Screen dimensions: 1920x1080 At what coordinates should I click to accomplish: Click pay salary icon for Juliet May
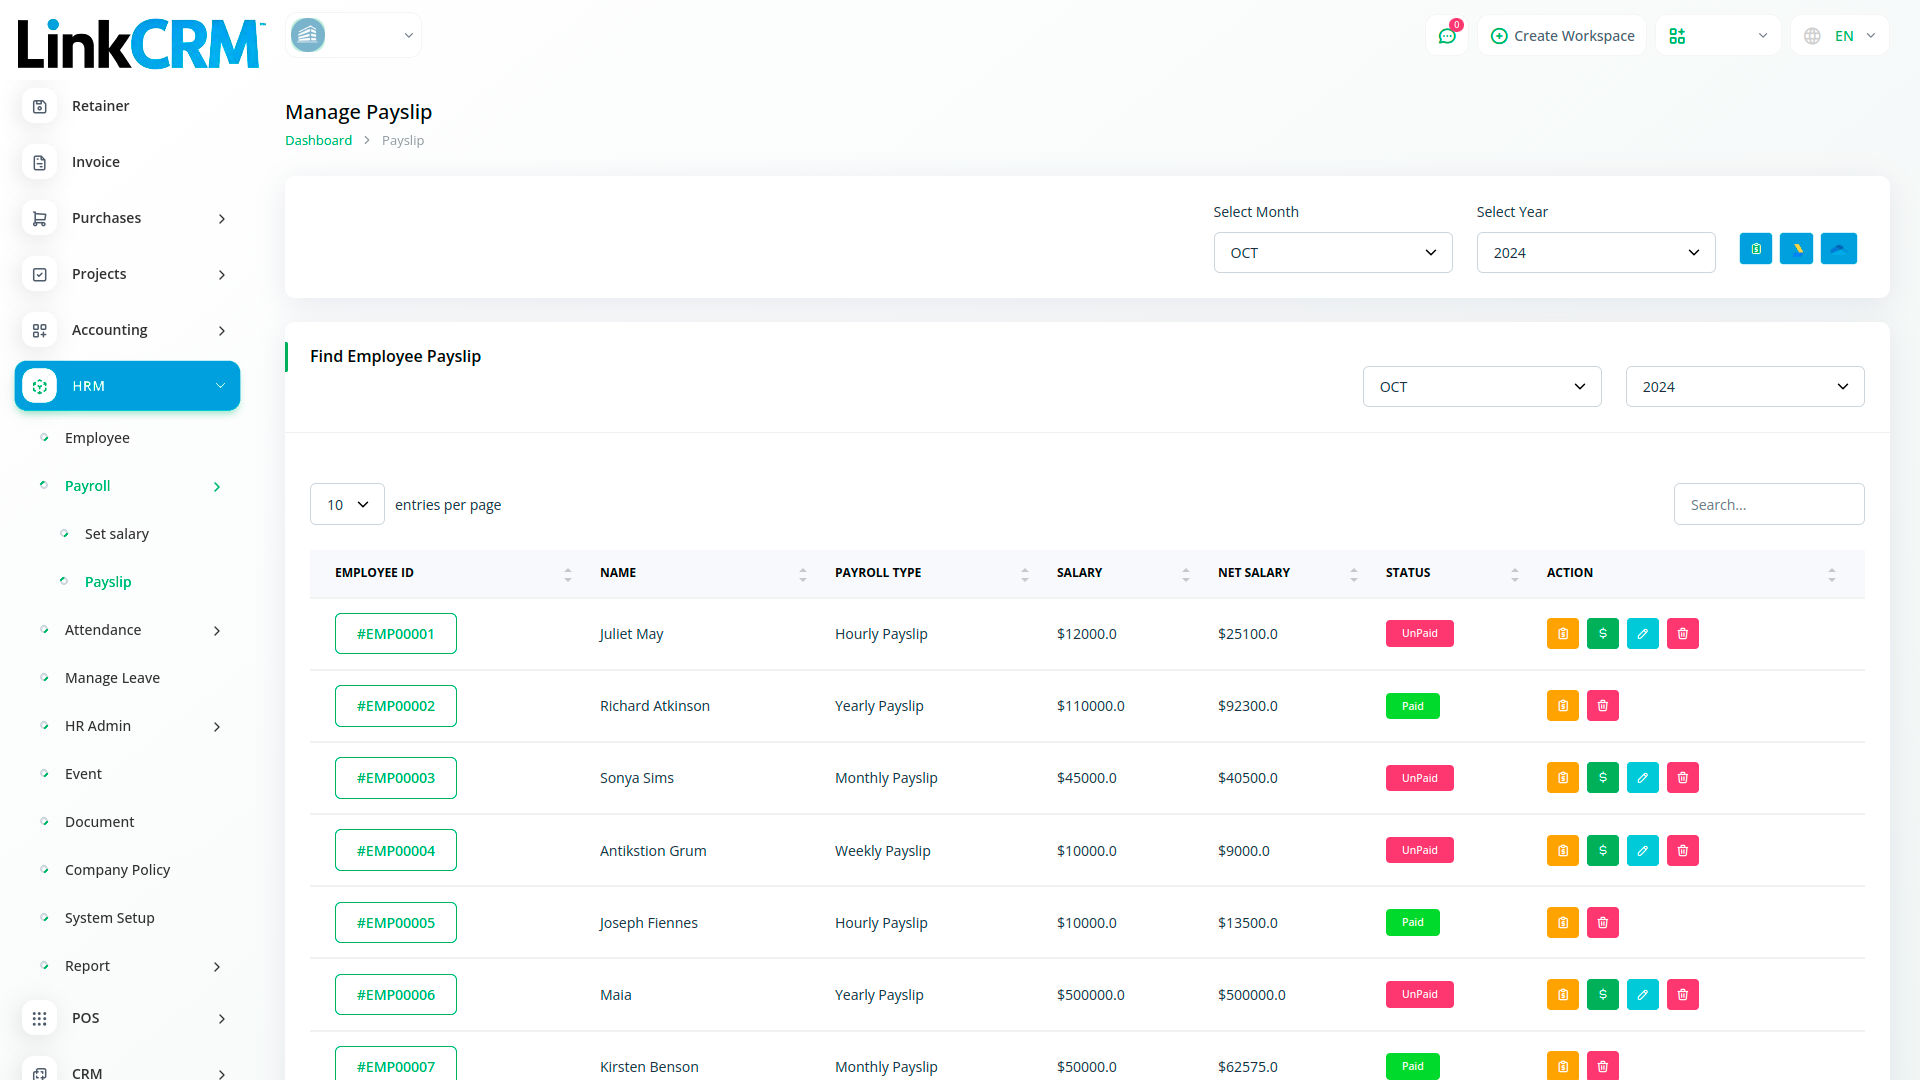coord(1602,634)
